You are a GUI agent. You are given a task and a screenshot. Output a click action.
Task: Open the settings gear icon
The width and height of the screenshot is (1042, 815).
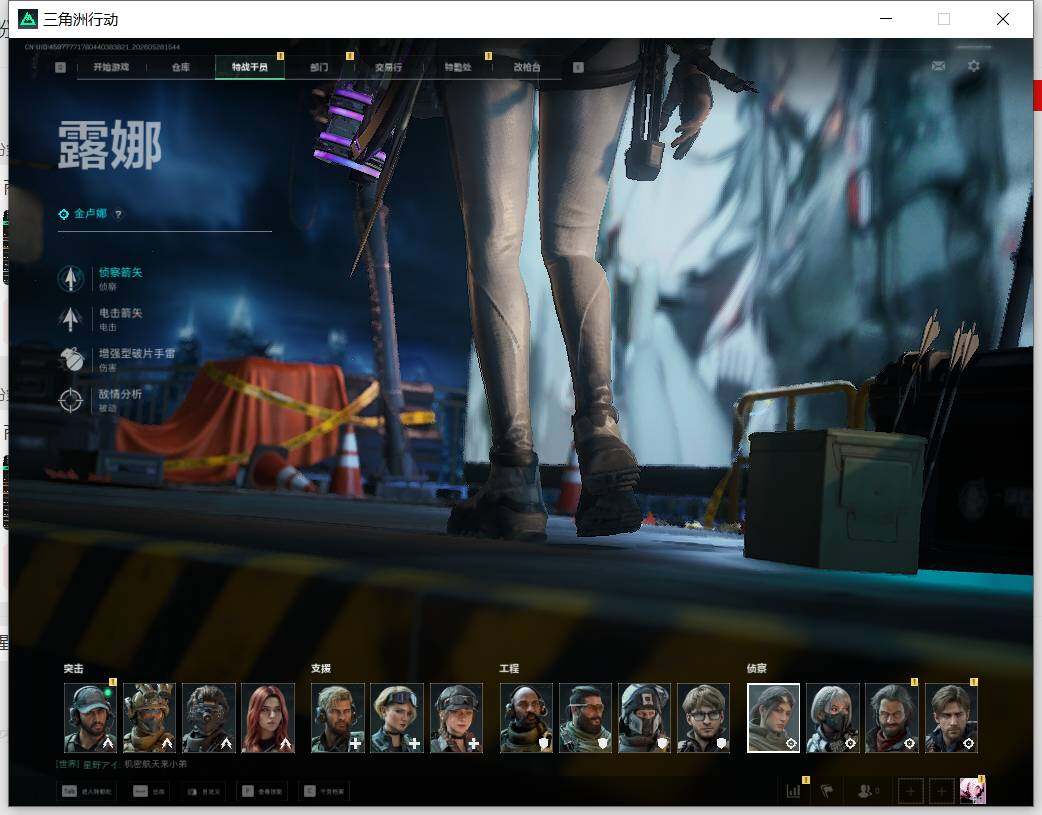[974, 66]
